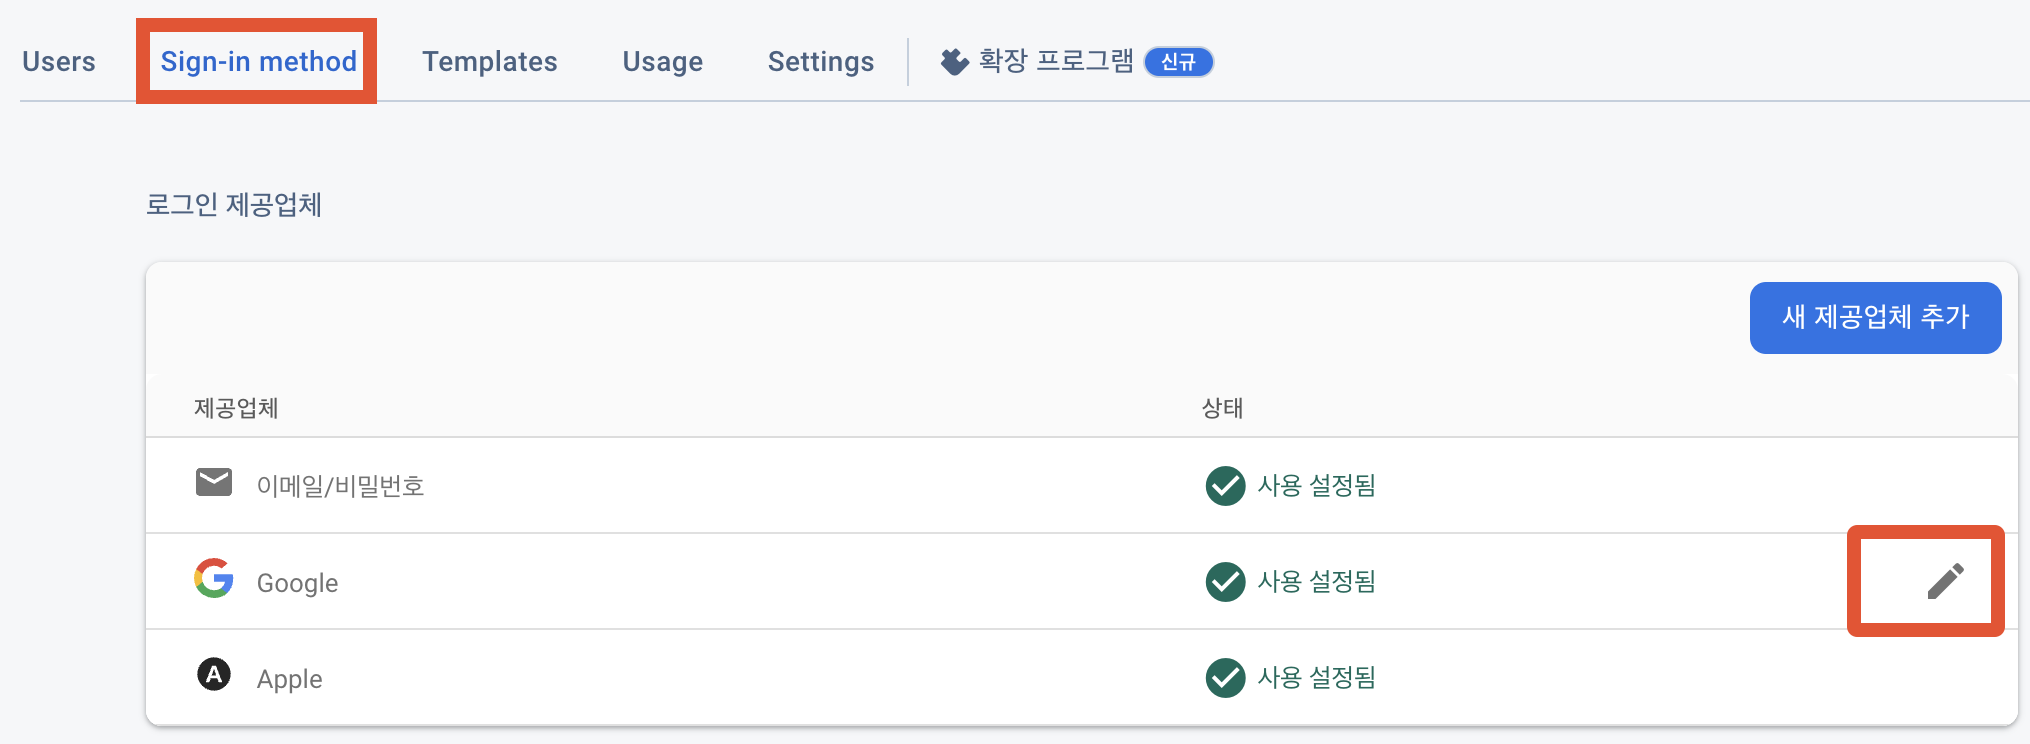Click the enabled checkmark for 이메일/비밀번호

point(1225,486)
